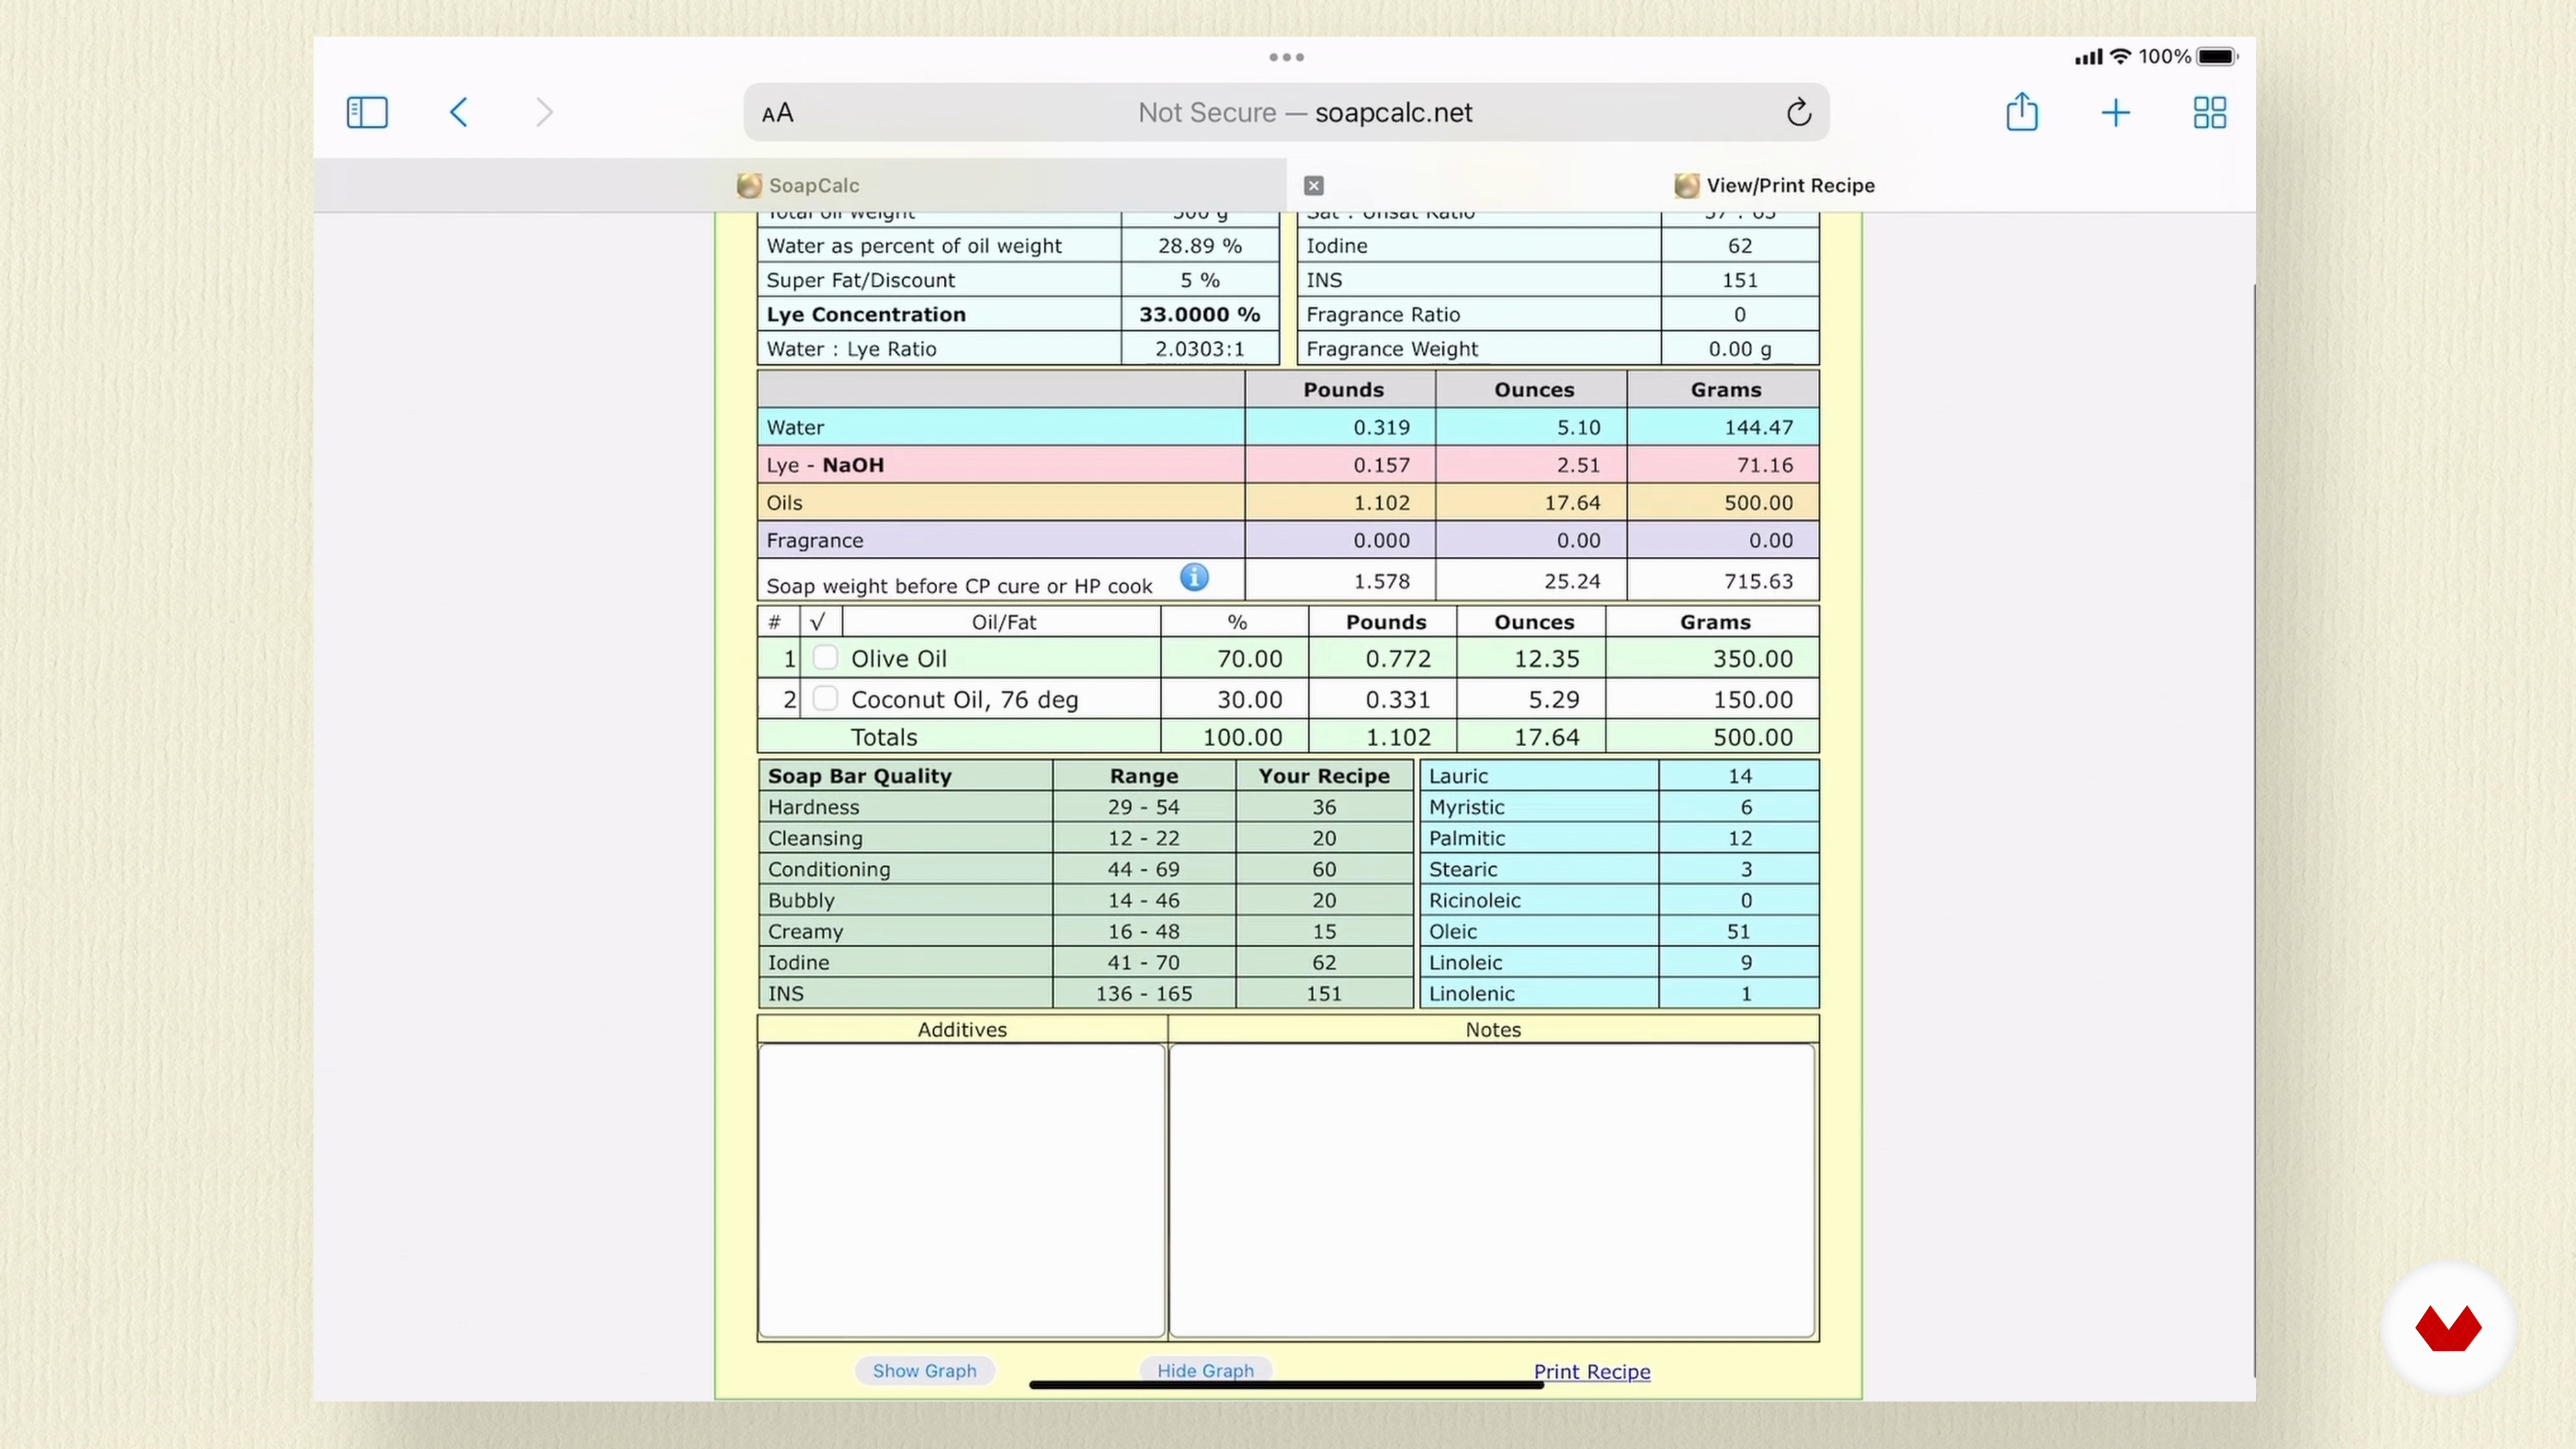Viewport: 2576px width, 1449px height.
Task: Click the soapcalc.net address bar
Action: (1287, 112)
